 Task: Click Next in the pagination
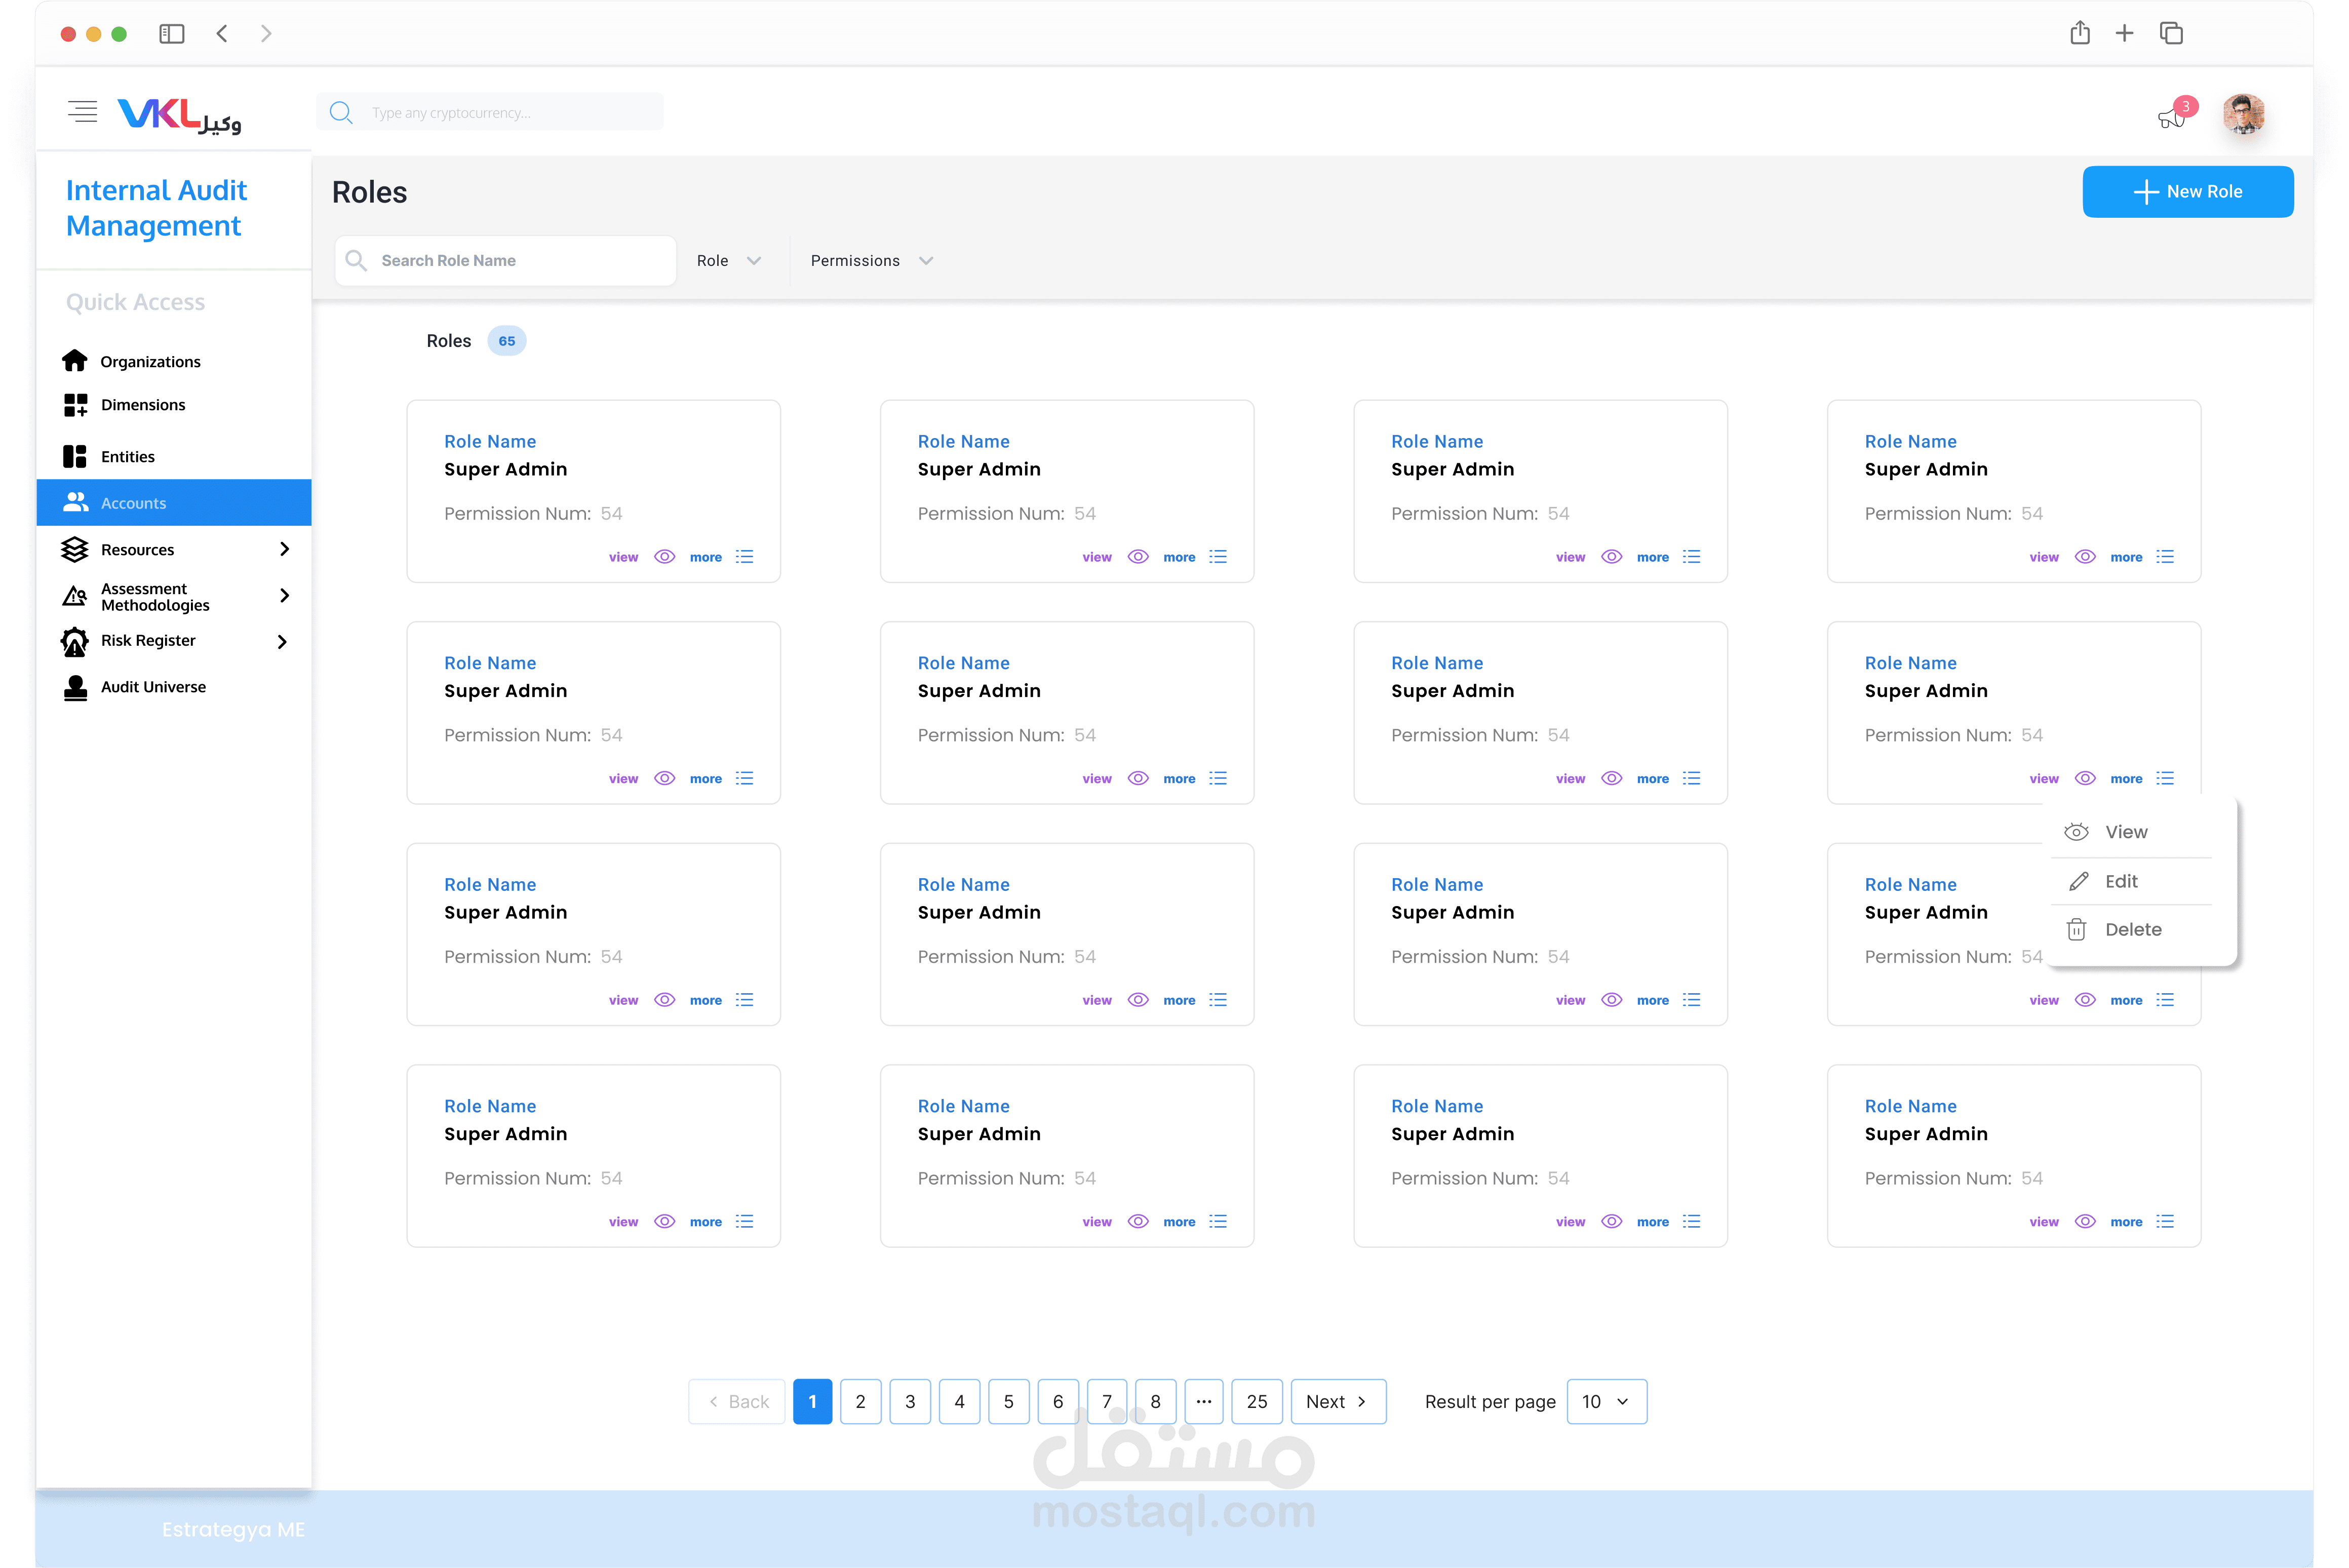[1338, 1401]
